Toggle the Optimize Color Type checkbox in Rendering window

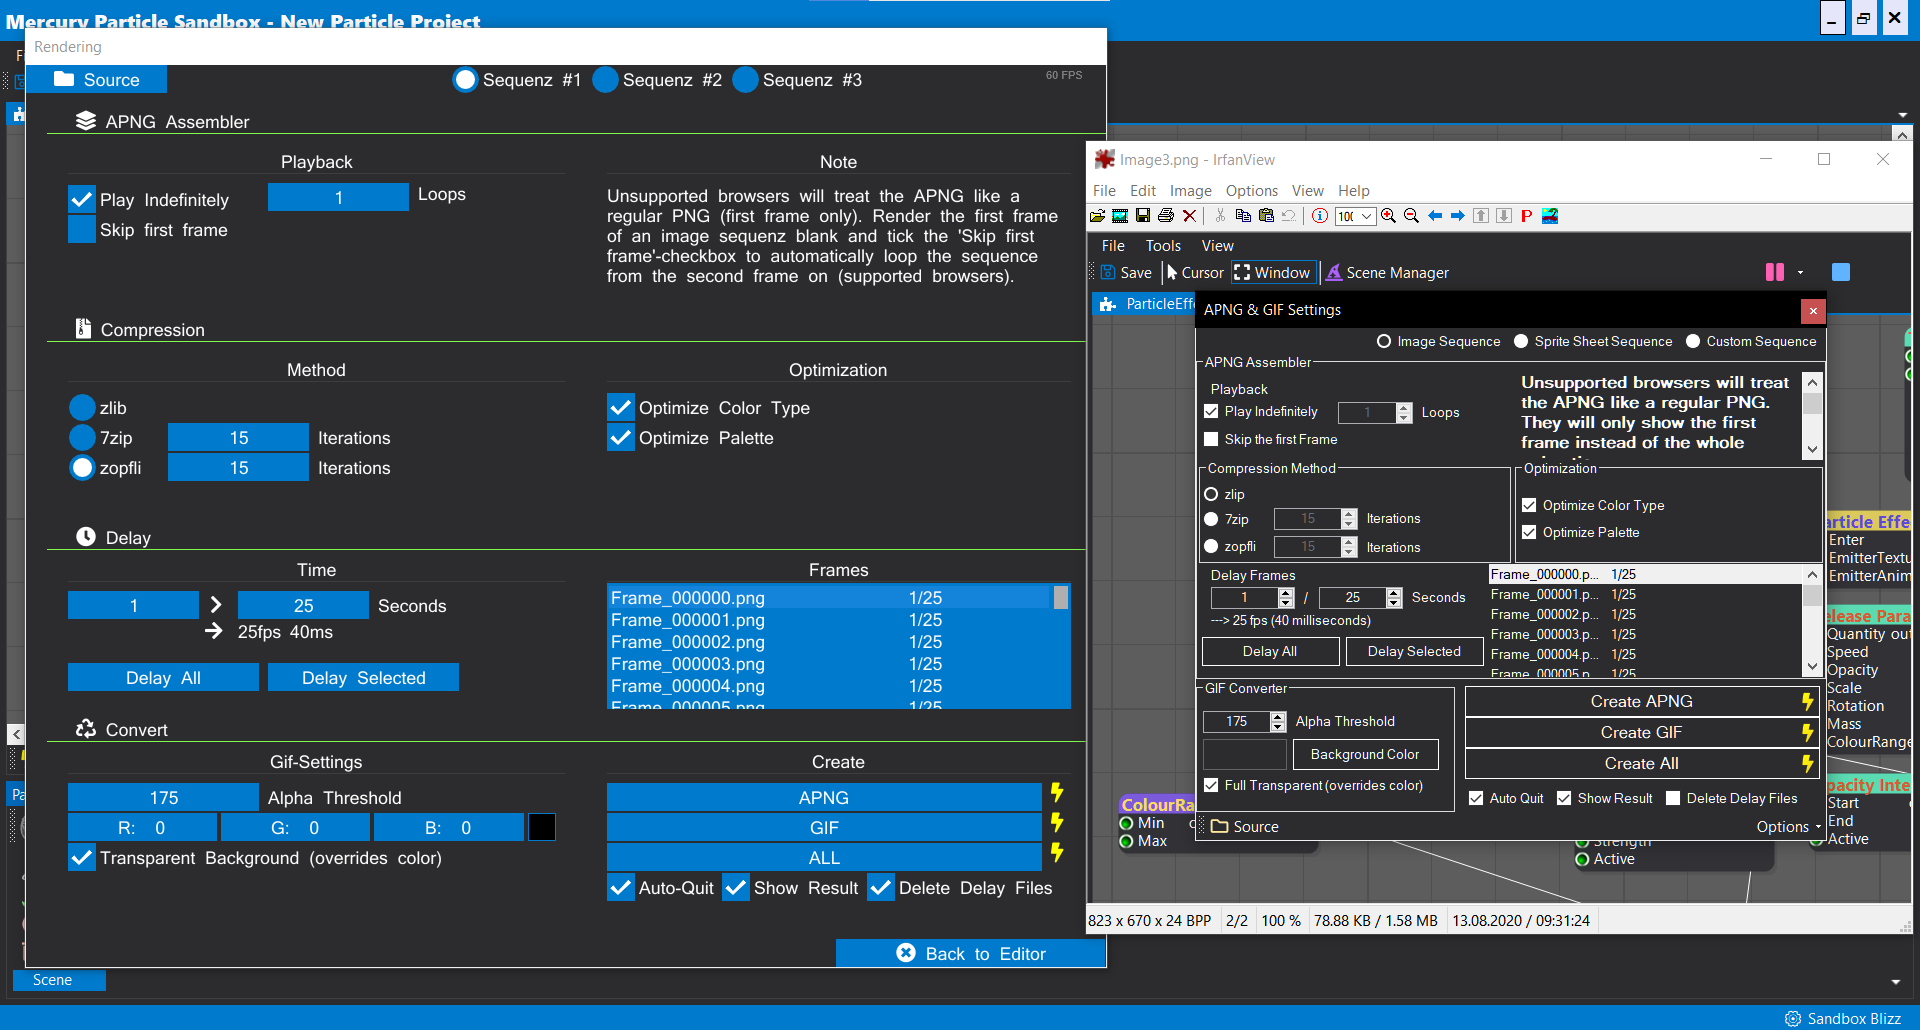[x=620, y=408]
